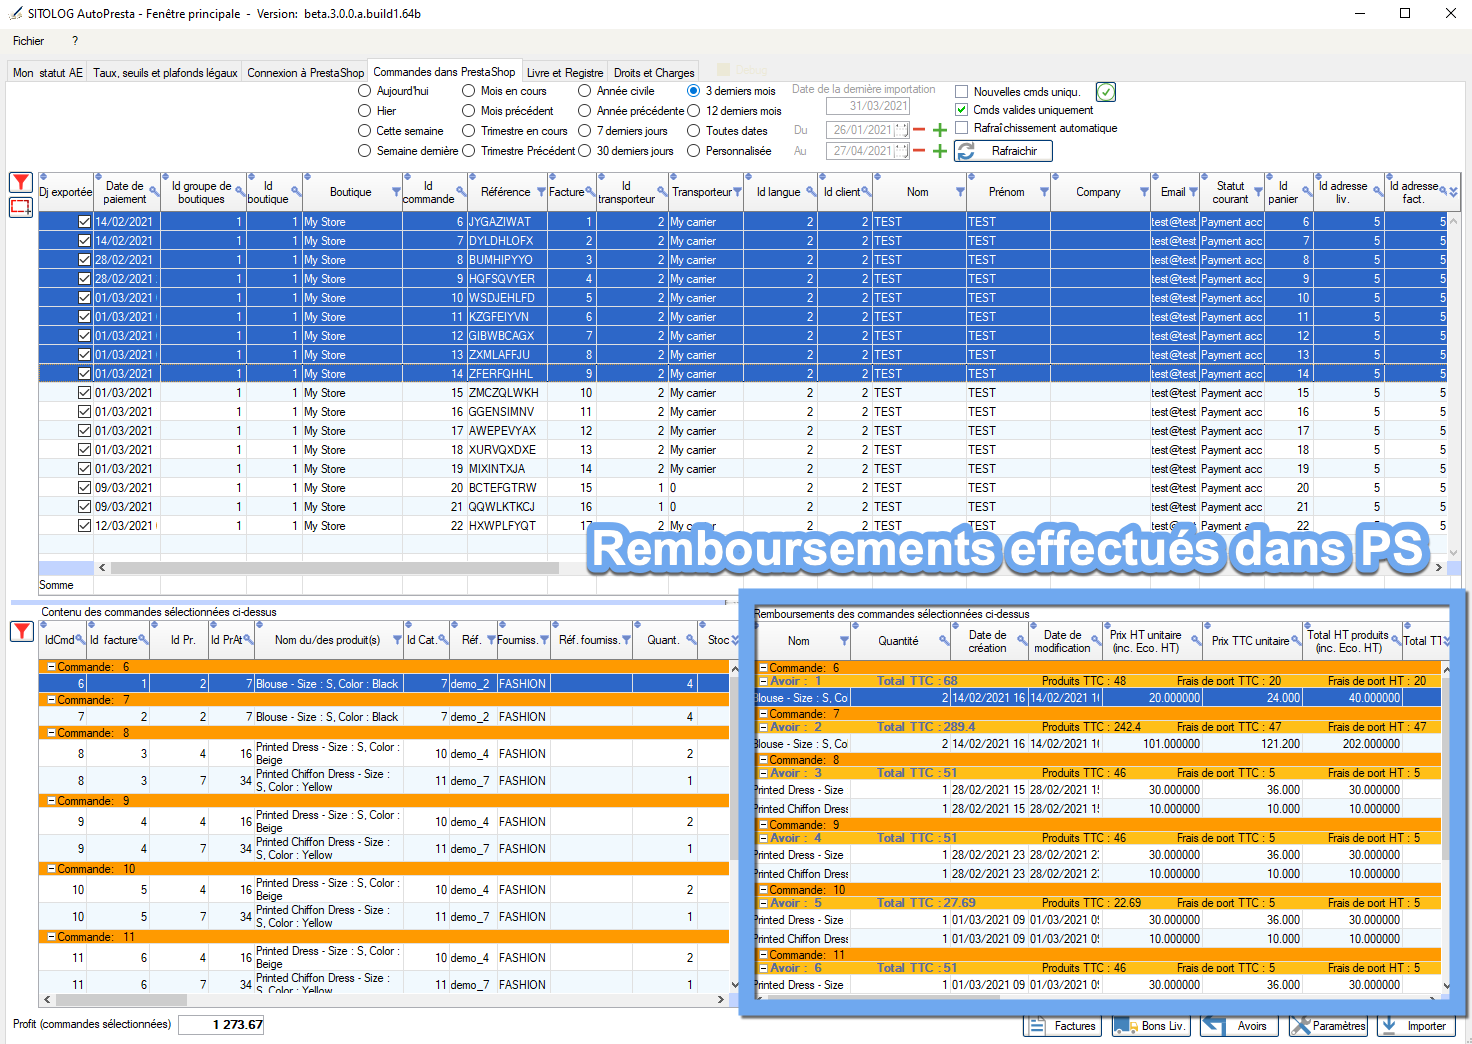
Task: Click search icon in Id facture header
Action: (x=143, y=640)
